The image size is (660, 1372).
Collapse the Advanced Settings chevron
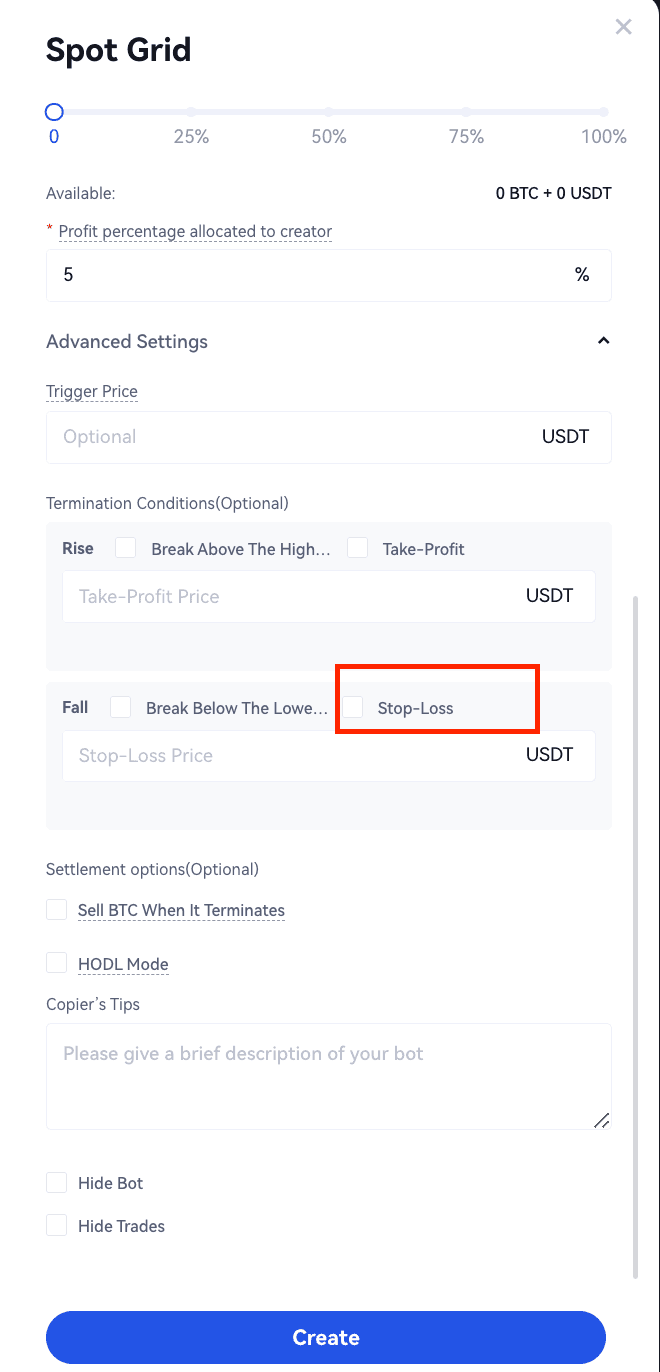coord(603,341)
